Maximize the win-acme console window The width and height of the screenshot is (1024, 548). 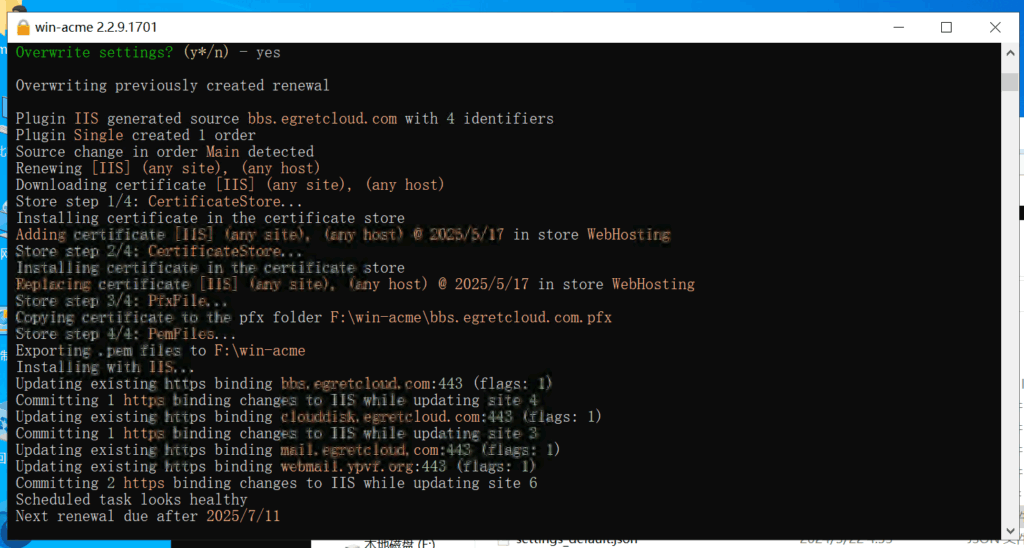click(x=946, y=27)
